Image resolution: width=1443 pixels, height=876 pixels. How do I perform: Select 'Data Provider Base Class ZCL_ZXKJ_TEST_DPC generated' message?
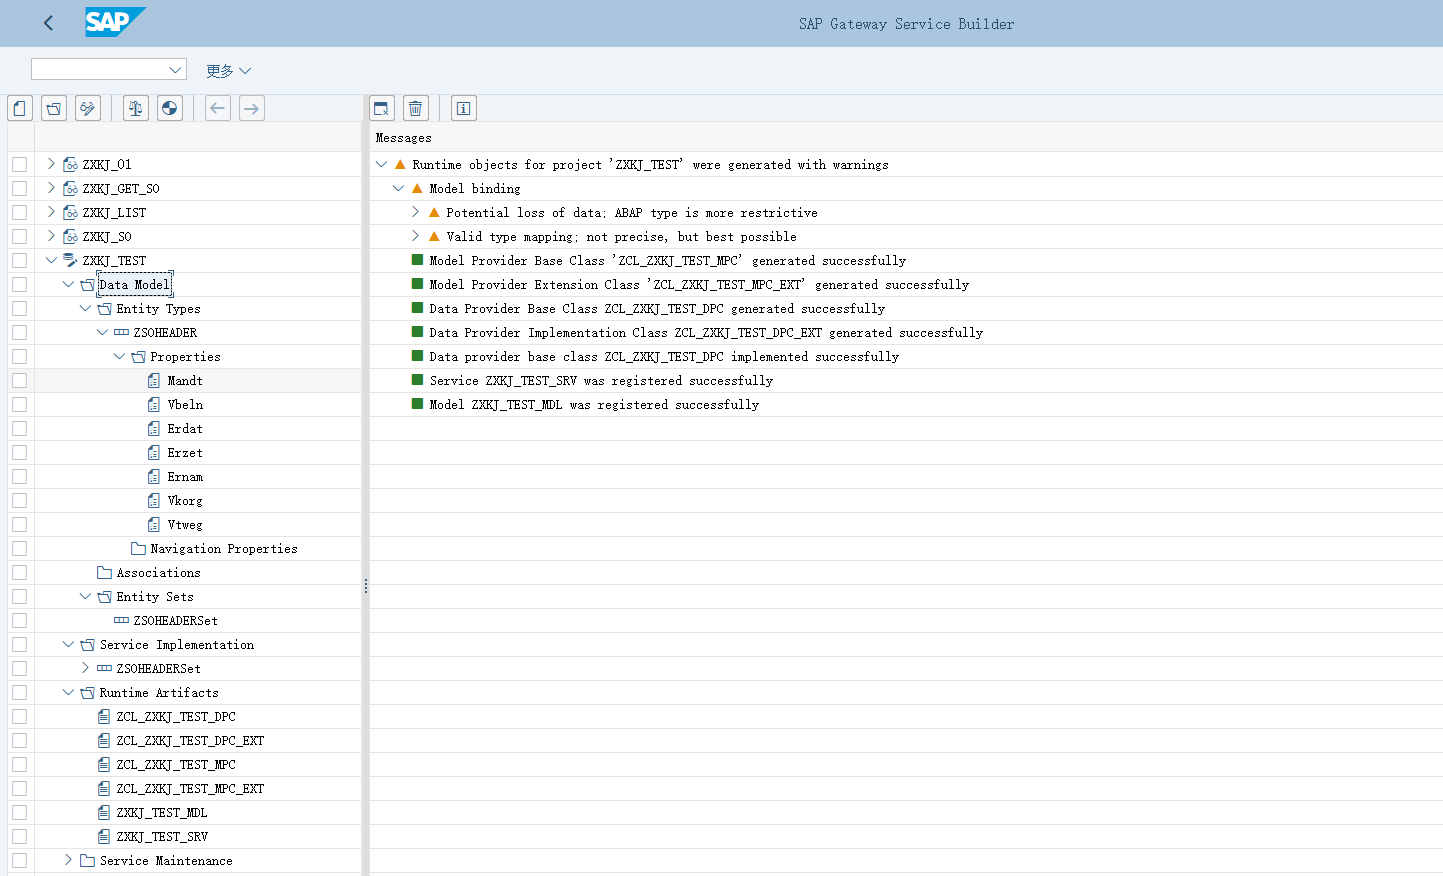[657, 308]
